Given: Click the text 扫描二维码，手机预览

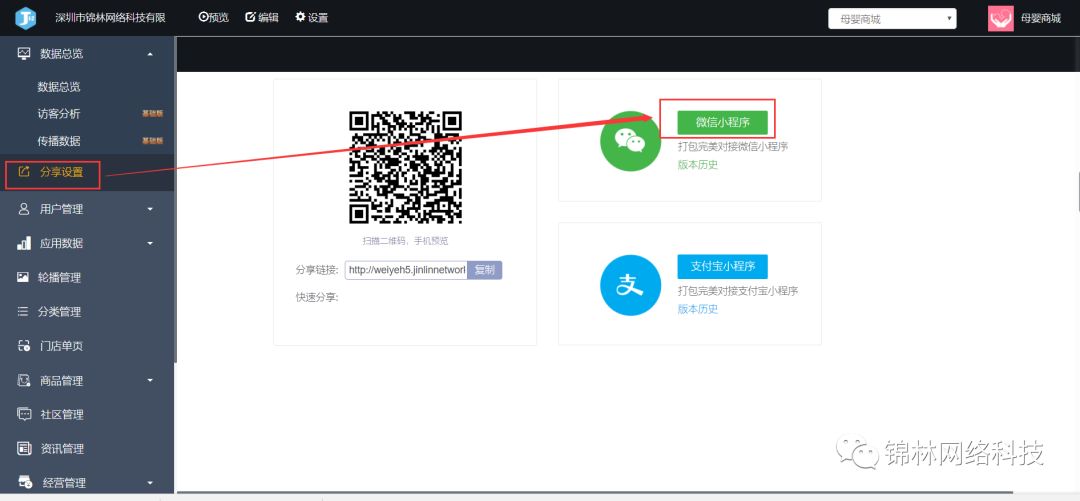Looking at the screenshot, I should (x=405, y=241).
